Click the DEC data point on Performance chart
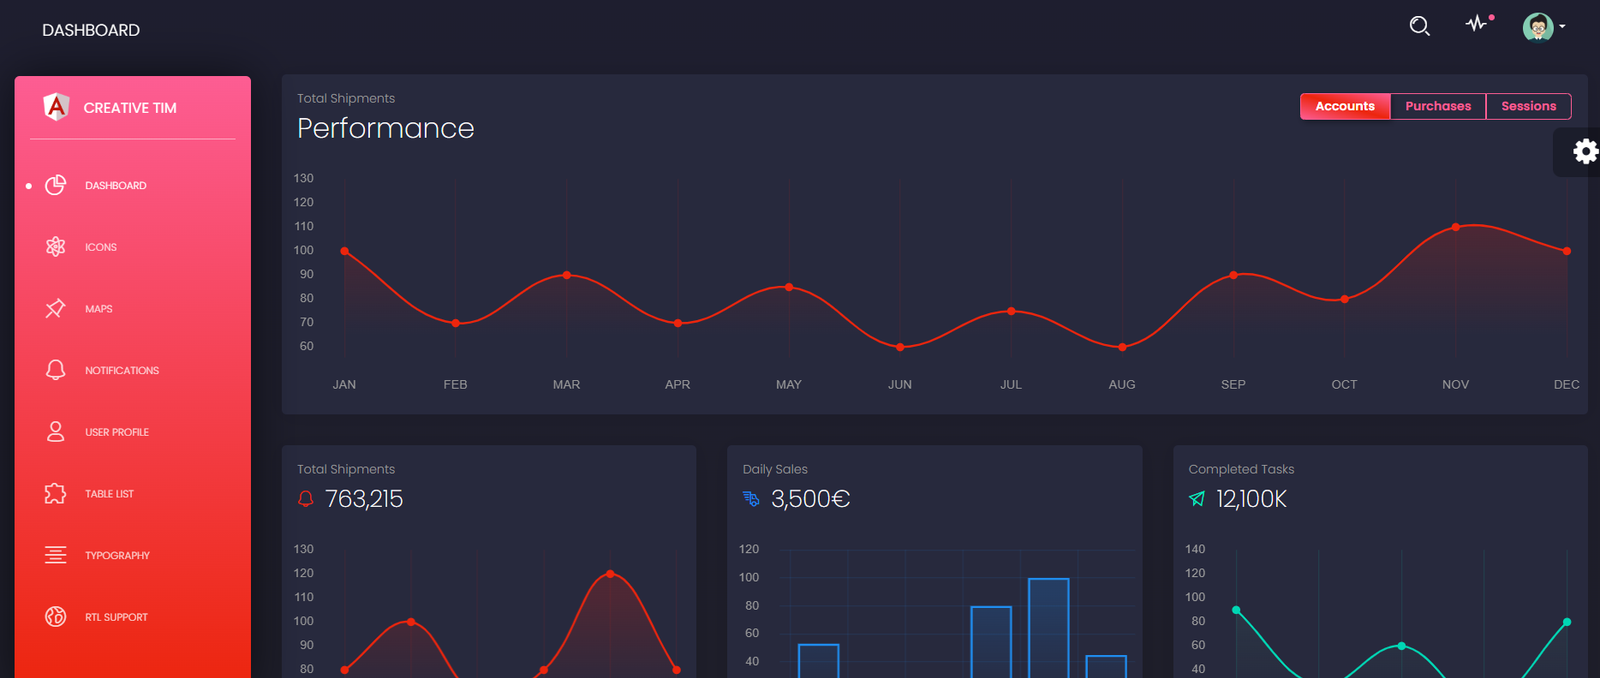 1567,251
